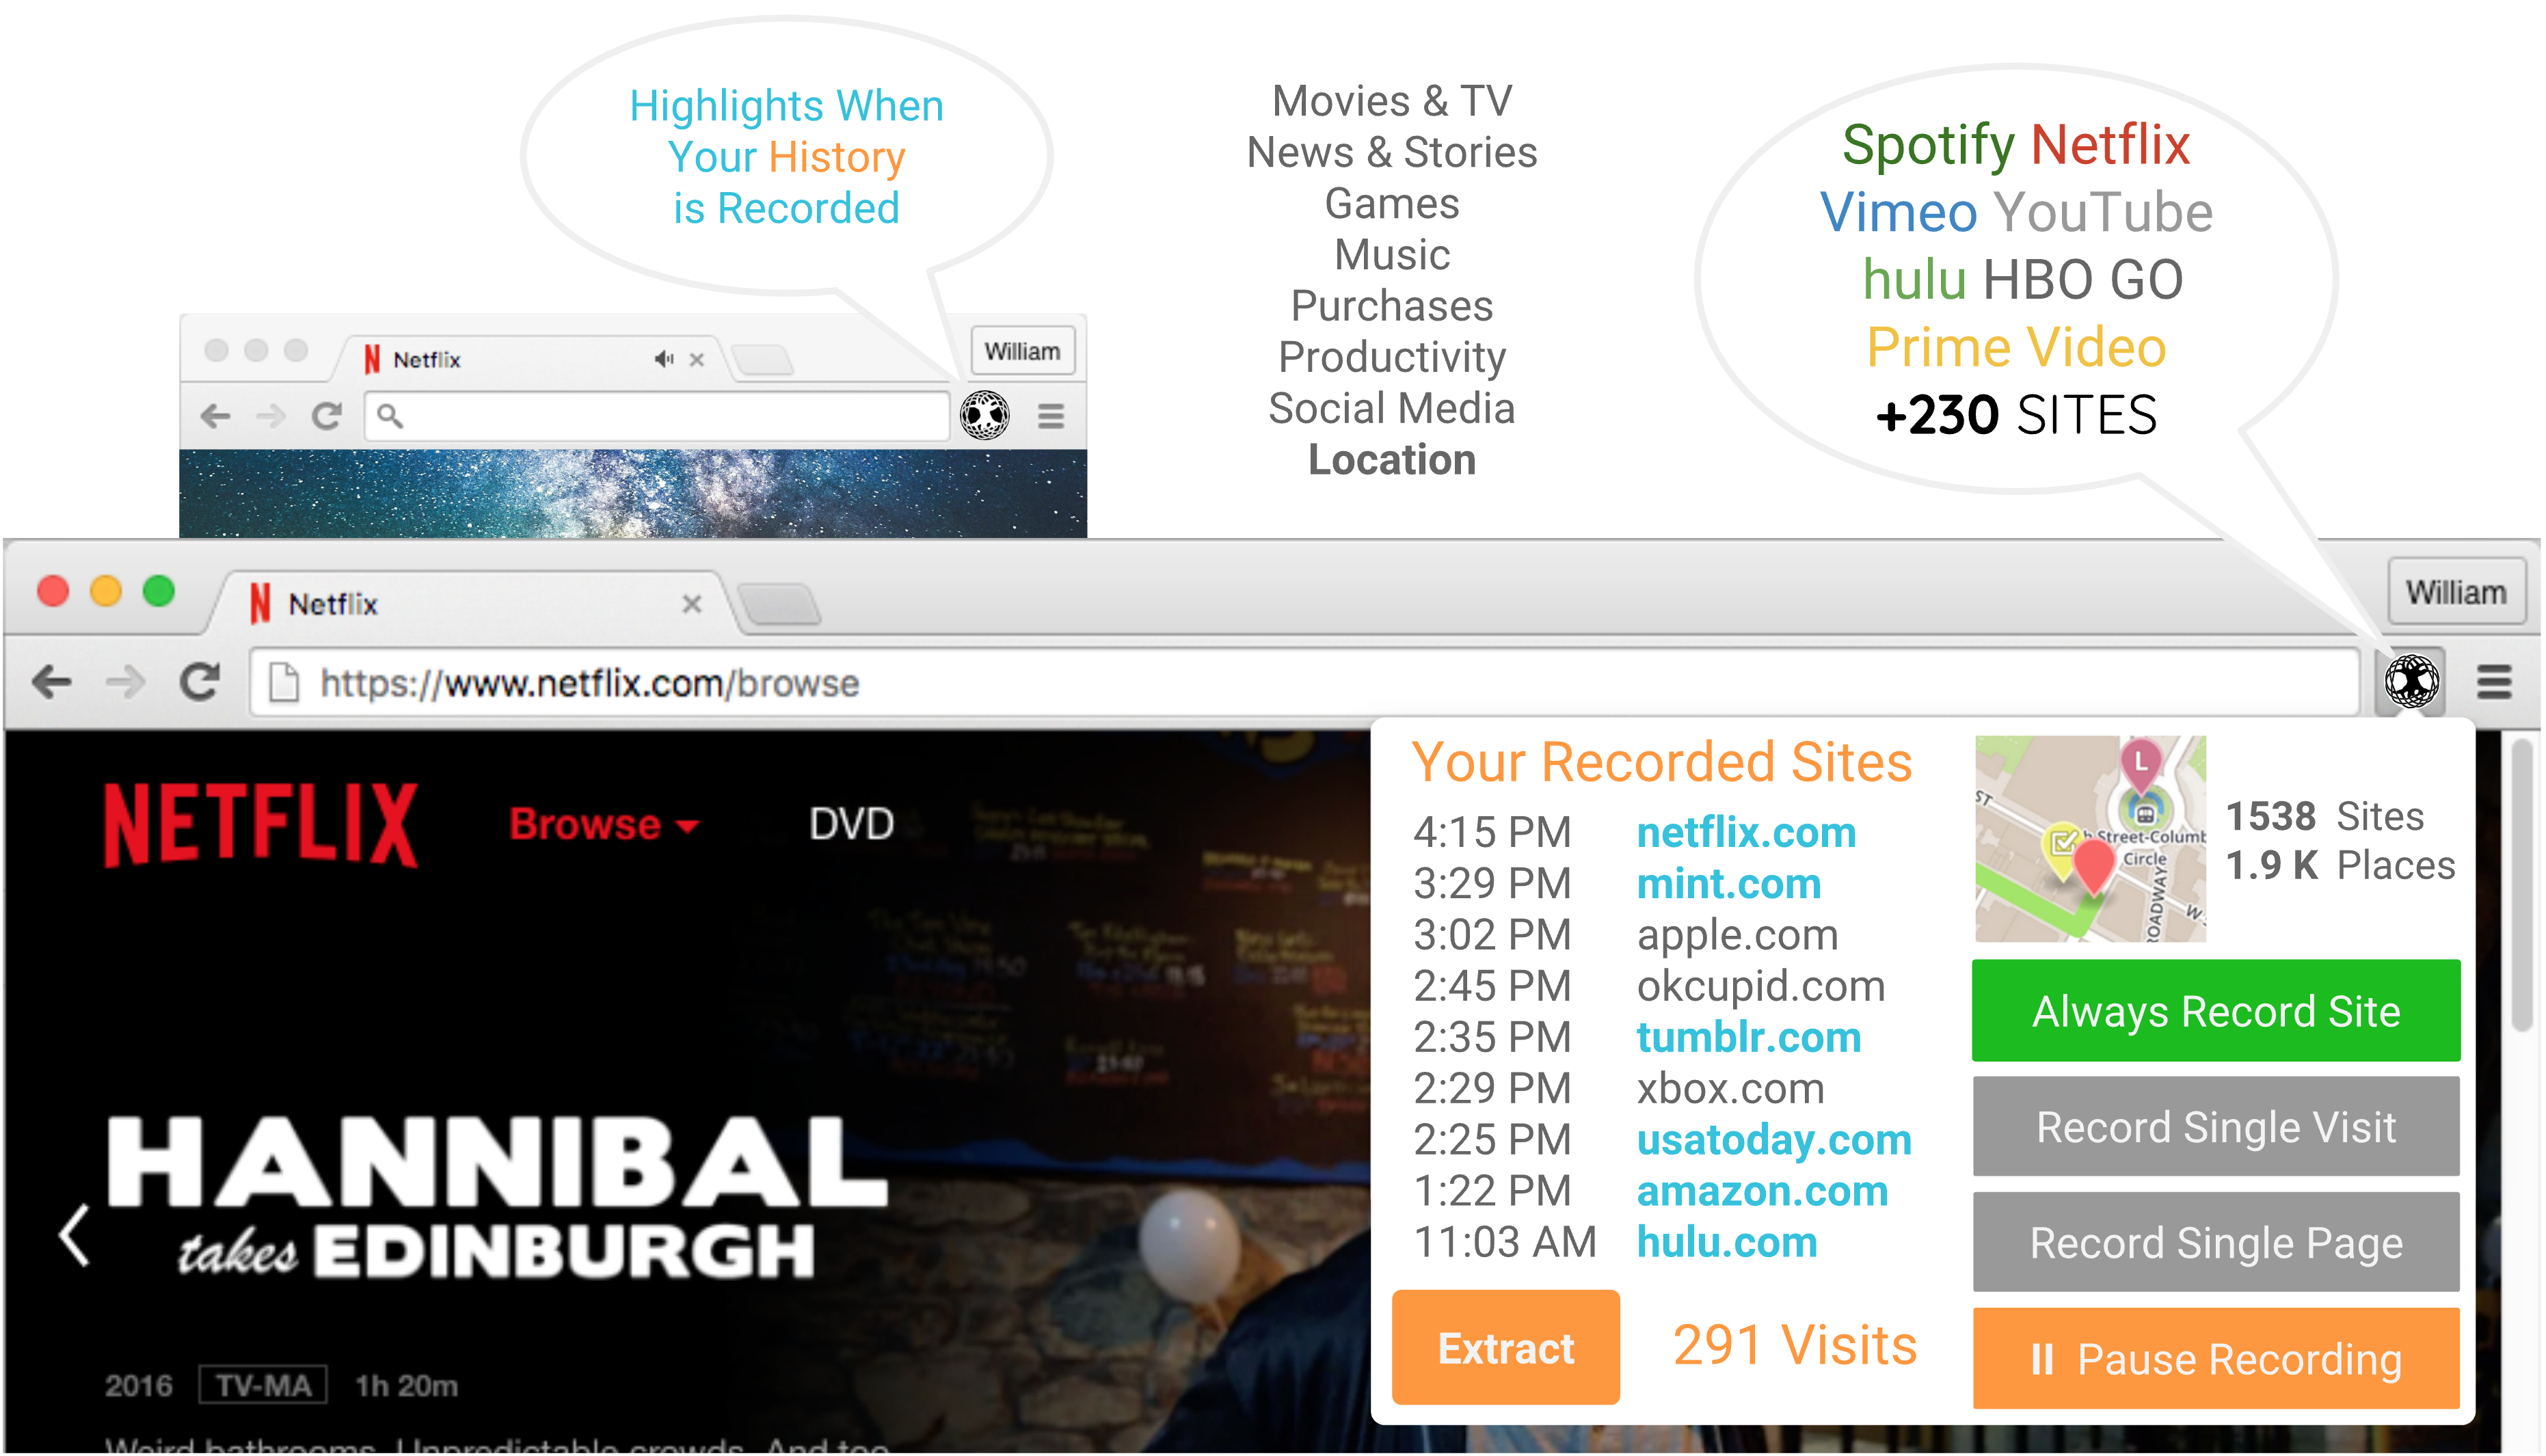Click the tree extension icon in small browser

click(x=984, y=415)
